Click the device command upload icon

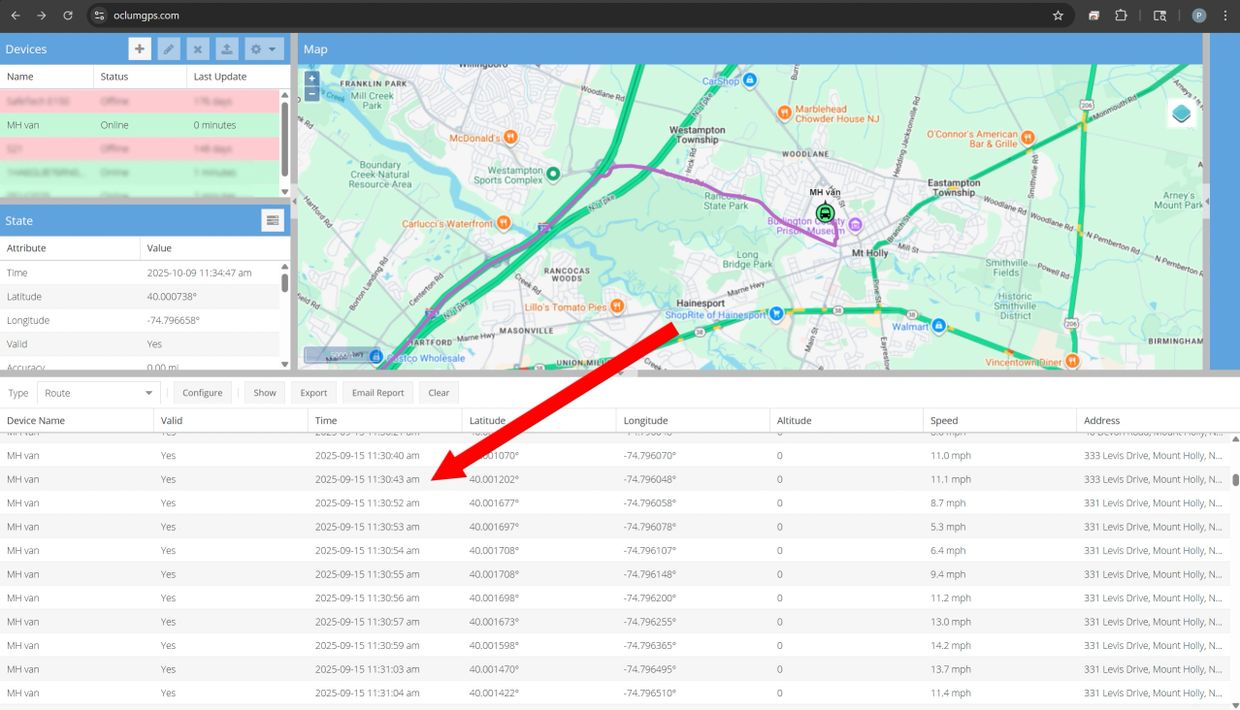pyautogui.click(x=227, y=49)
